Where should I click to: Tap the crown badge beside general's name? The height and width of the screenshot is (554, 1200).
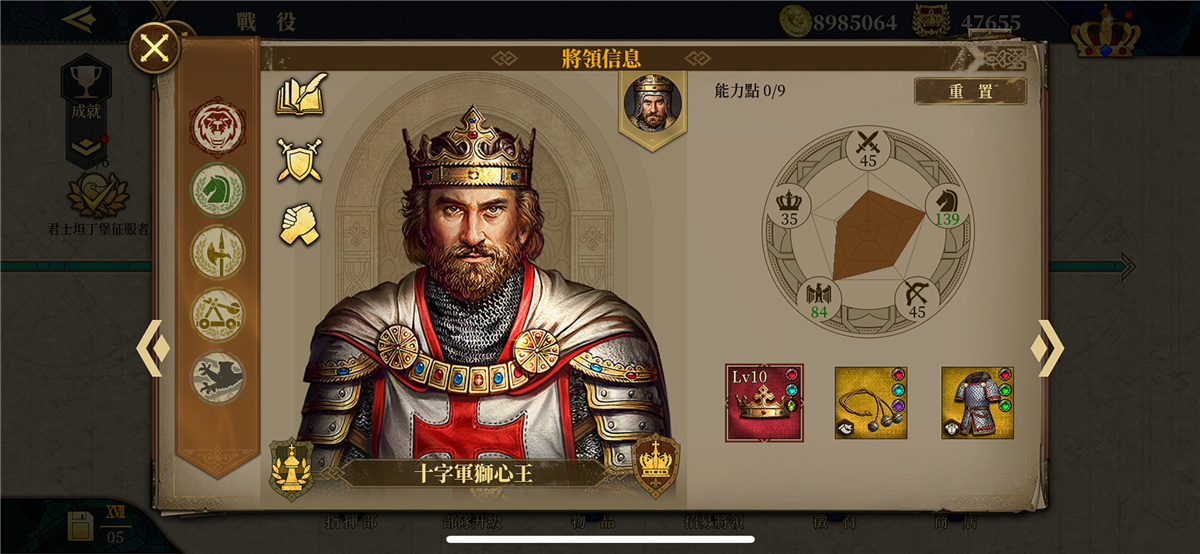[x=656, y=467]
